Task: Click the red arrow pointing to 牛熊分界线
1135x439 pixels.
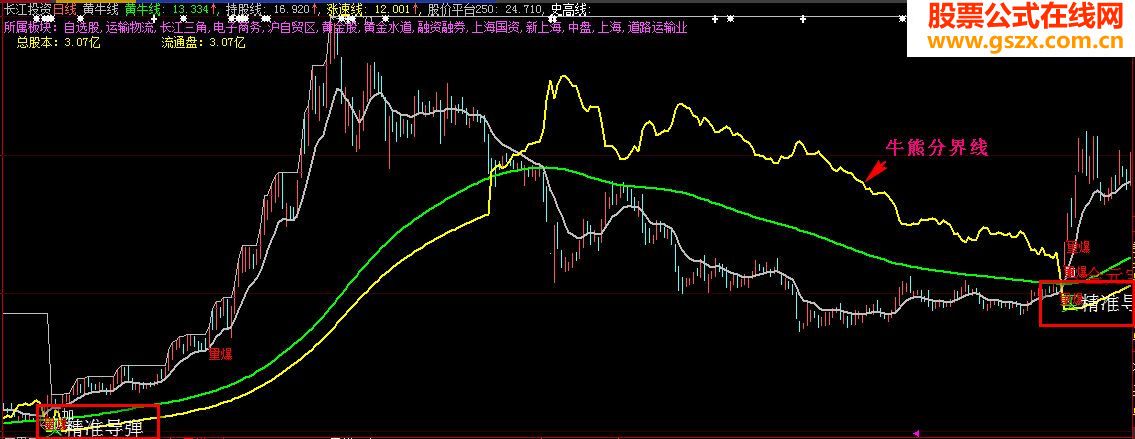Action: tap(876, 172)
